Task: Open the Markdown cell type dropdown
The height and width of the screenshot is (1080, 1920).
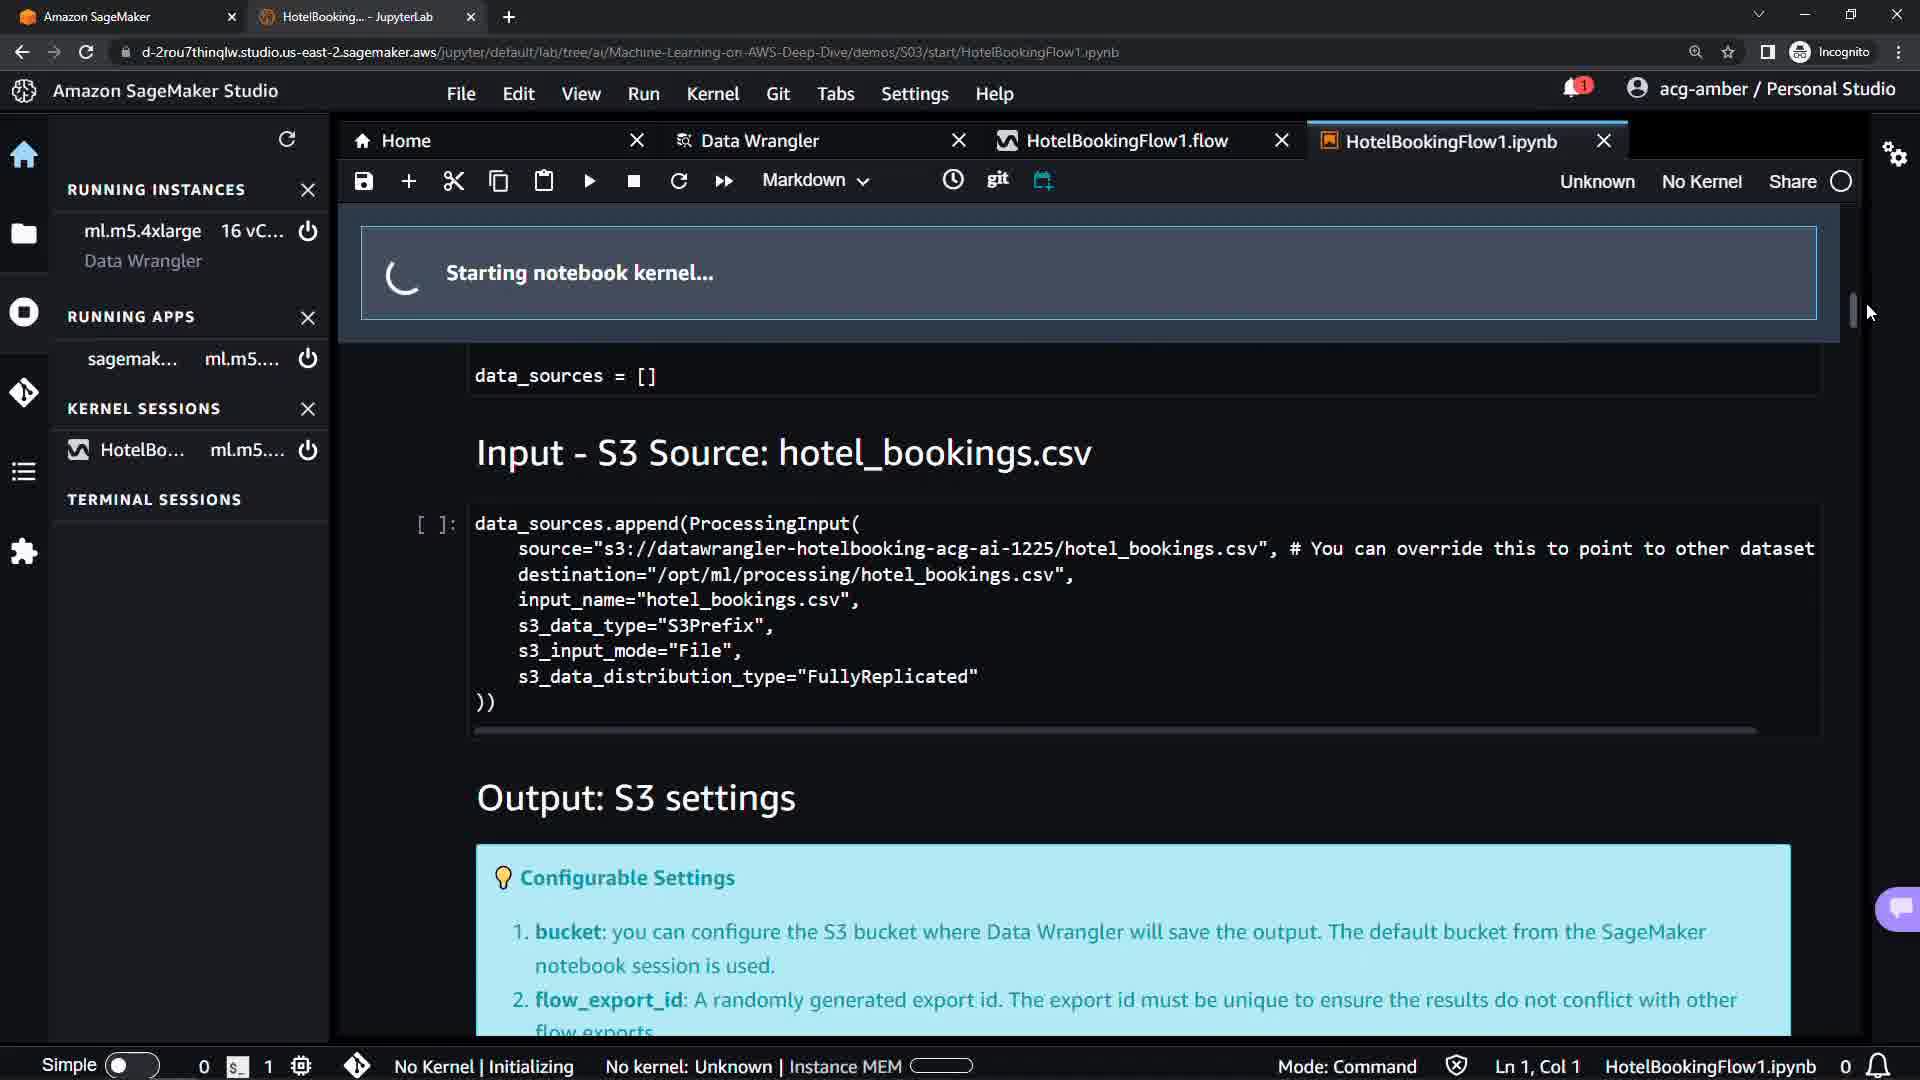Action: [815, 181]
